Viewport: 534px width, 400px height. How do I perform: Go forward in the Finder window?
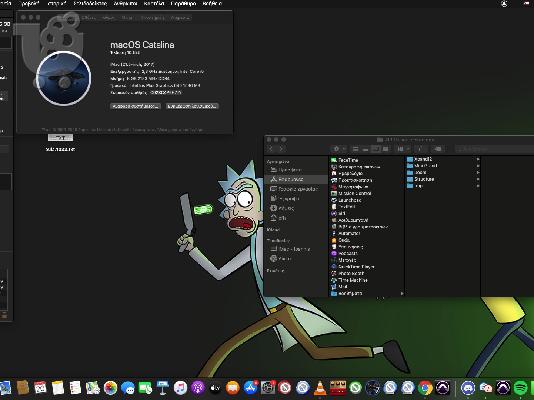(x=281, y=149)
